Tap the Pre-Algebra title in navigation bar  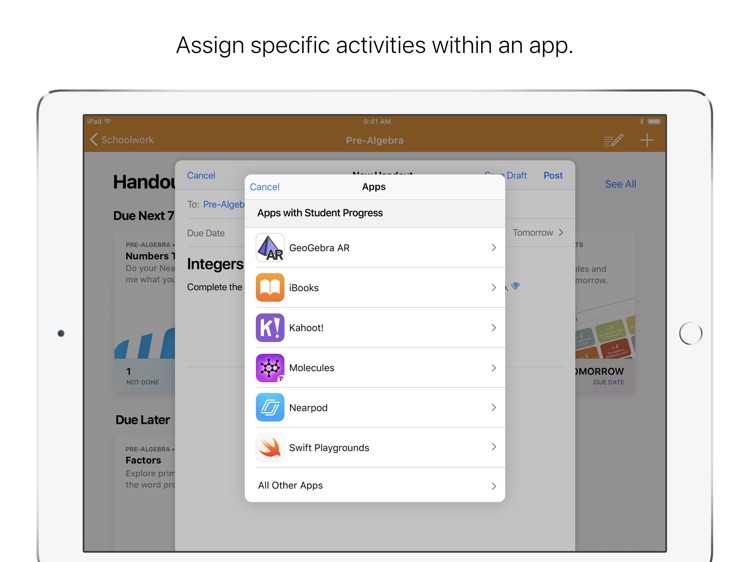(375, 141)
